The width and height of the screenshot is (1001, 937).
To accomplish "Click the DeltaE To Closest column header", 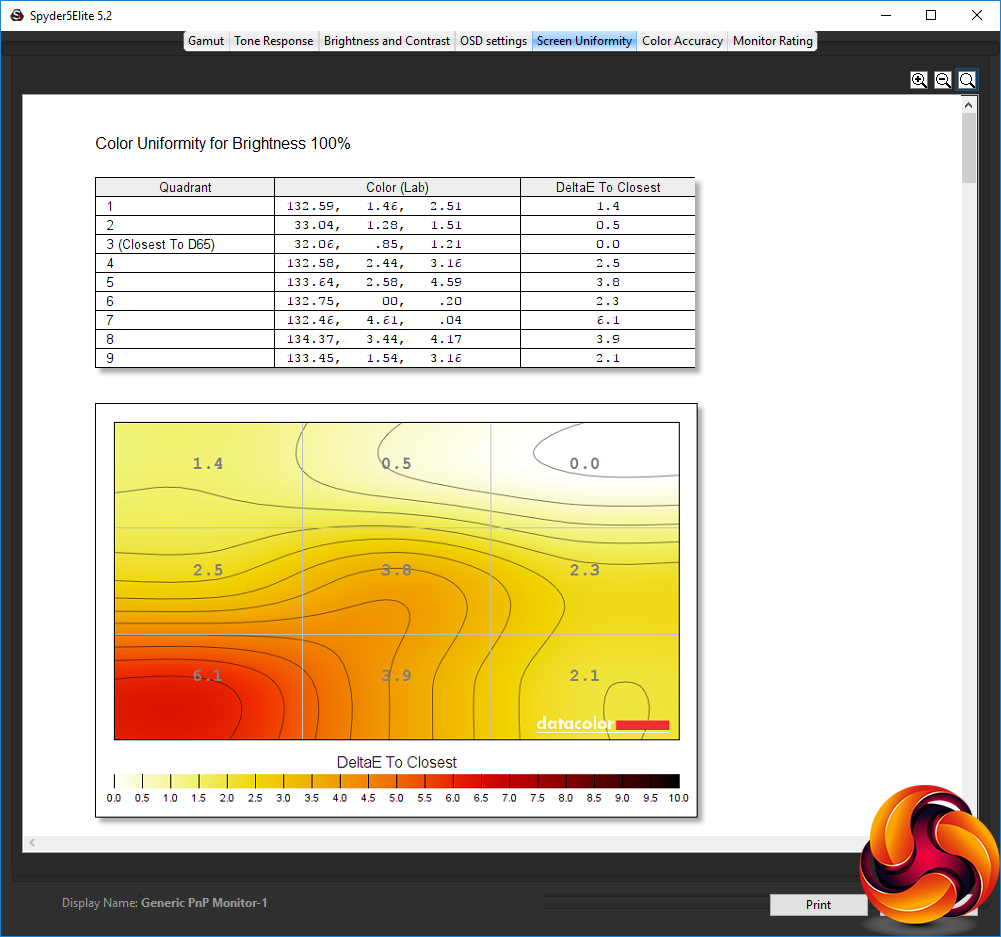I will pyautogui.click(x=608, y=187).
